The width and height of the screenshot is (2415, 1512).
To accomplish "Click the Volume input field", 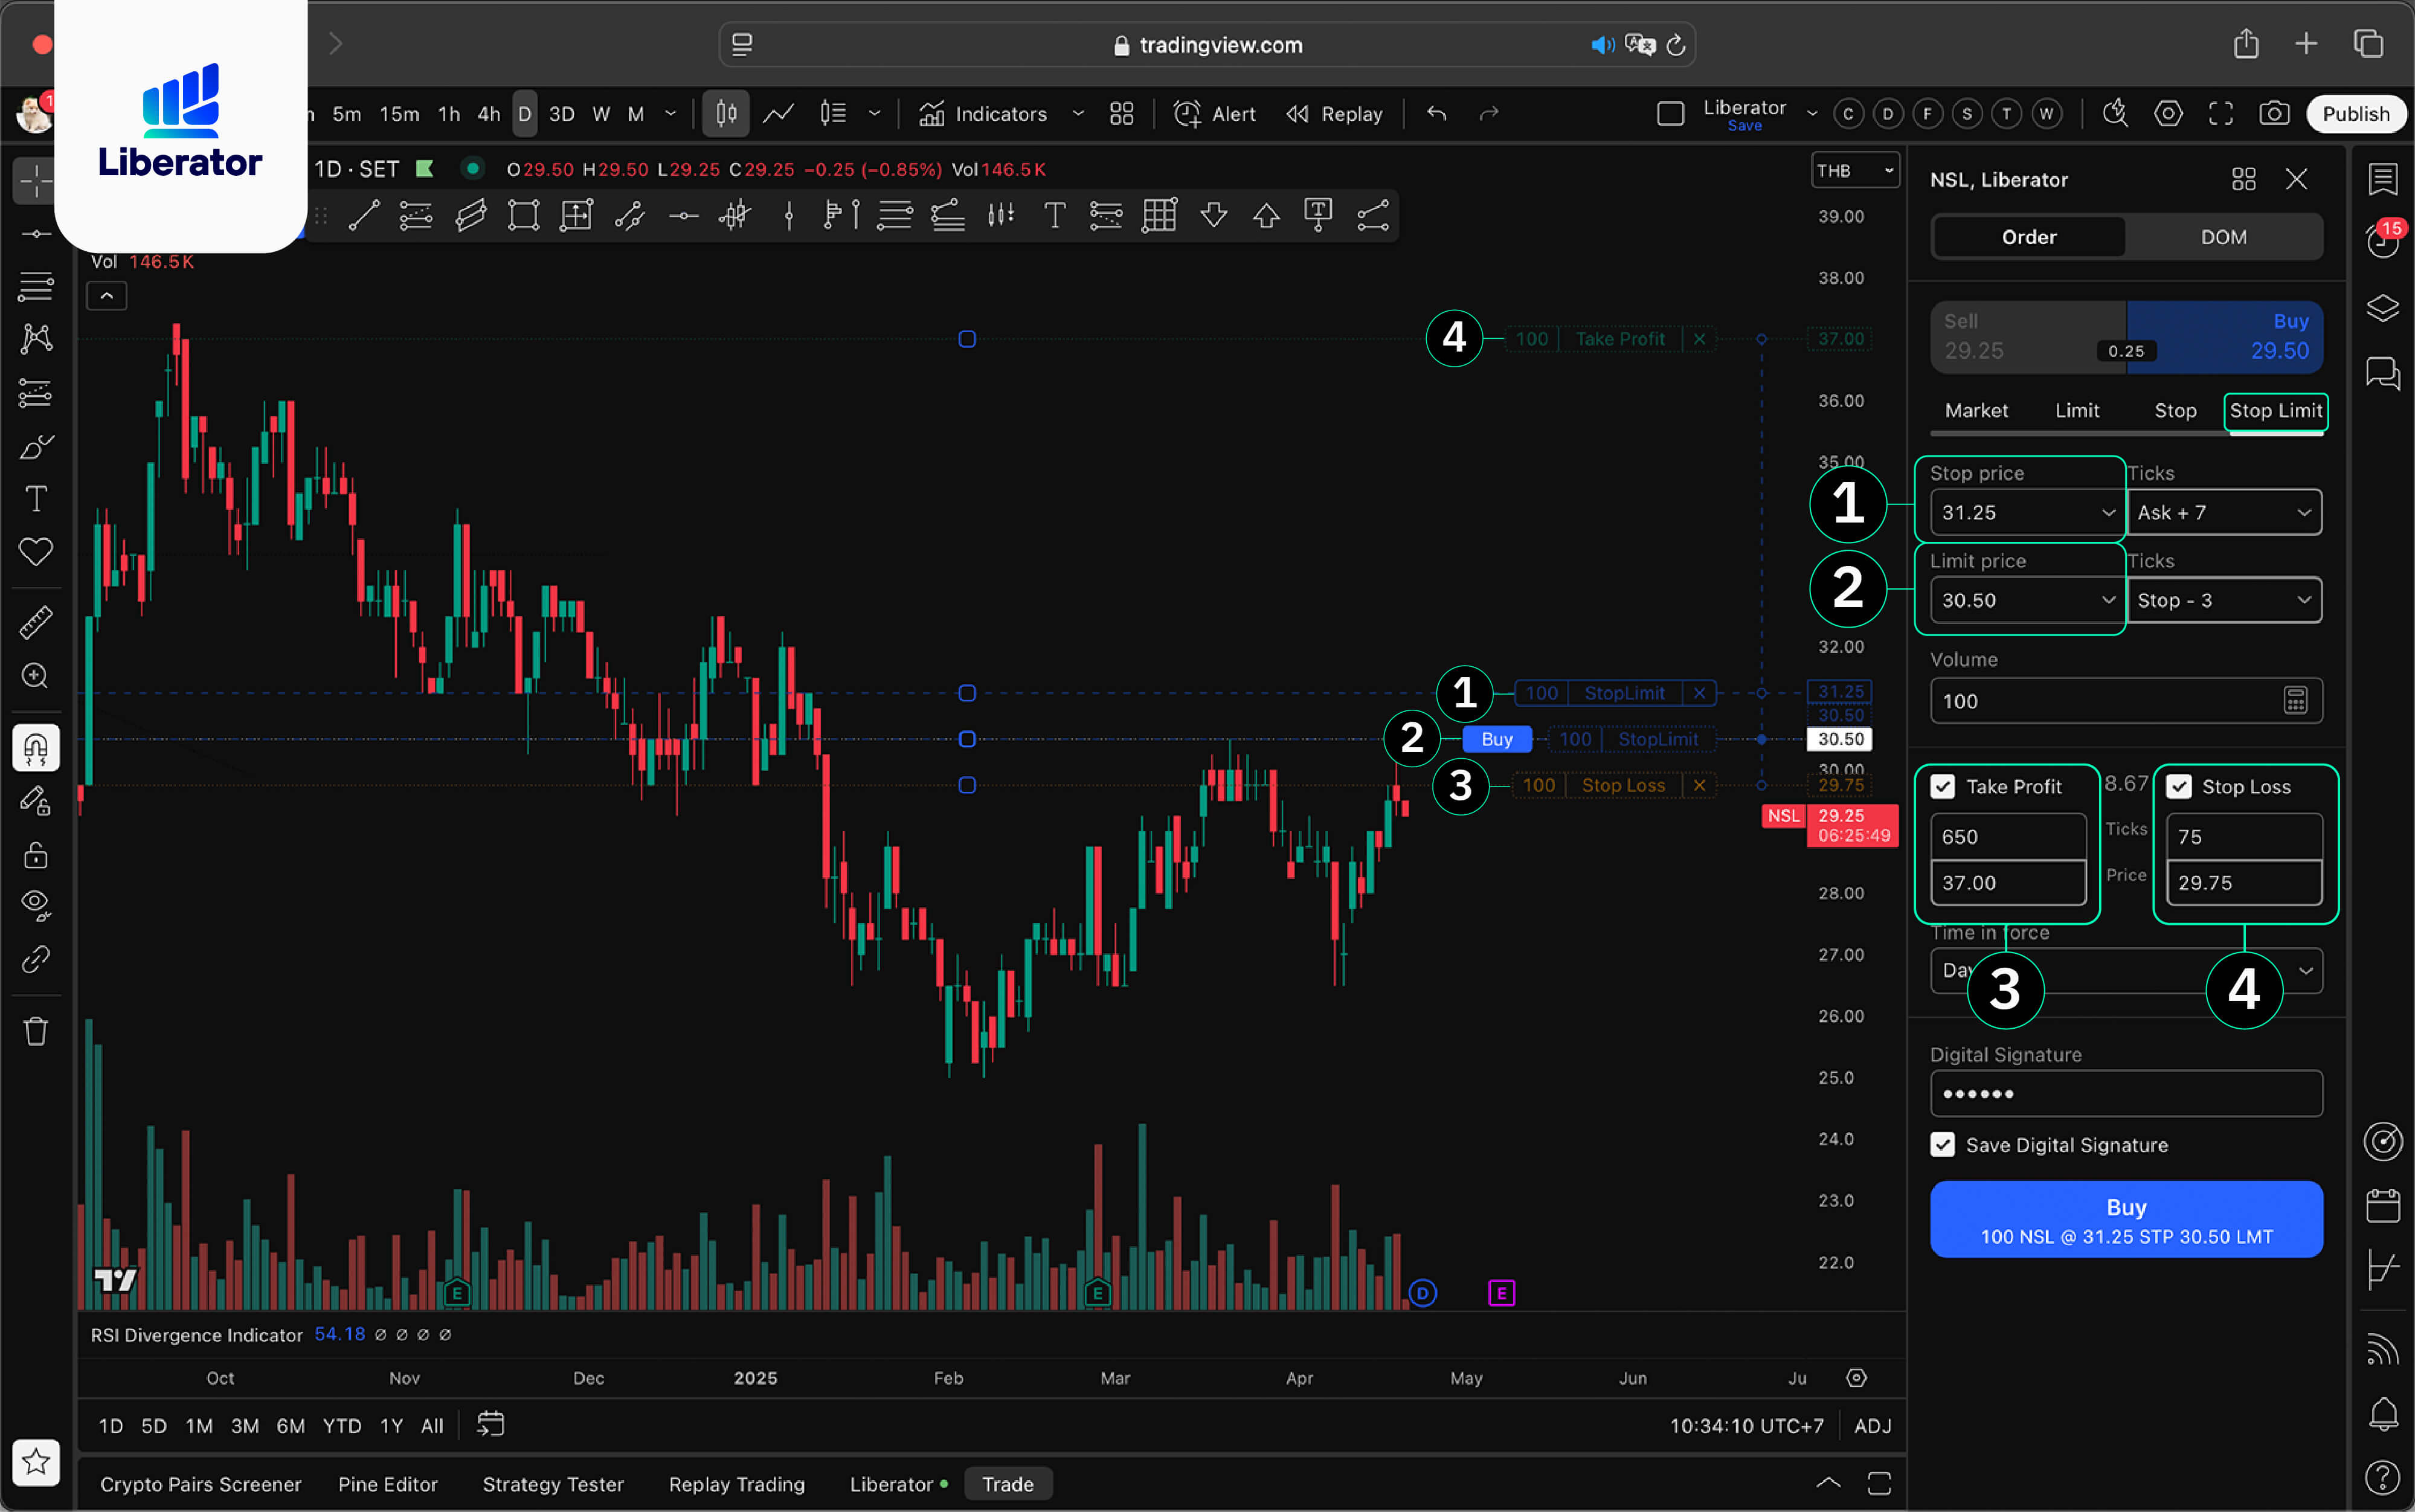I will (2126, 701).
